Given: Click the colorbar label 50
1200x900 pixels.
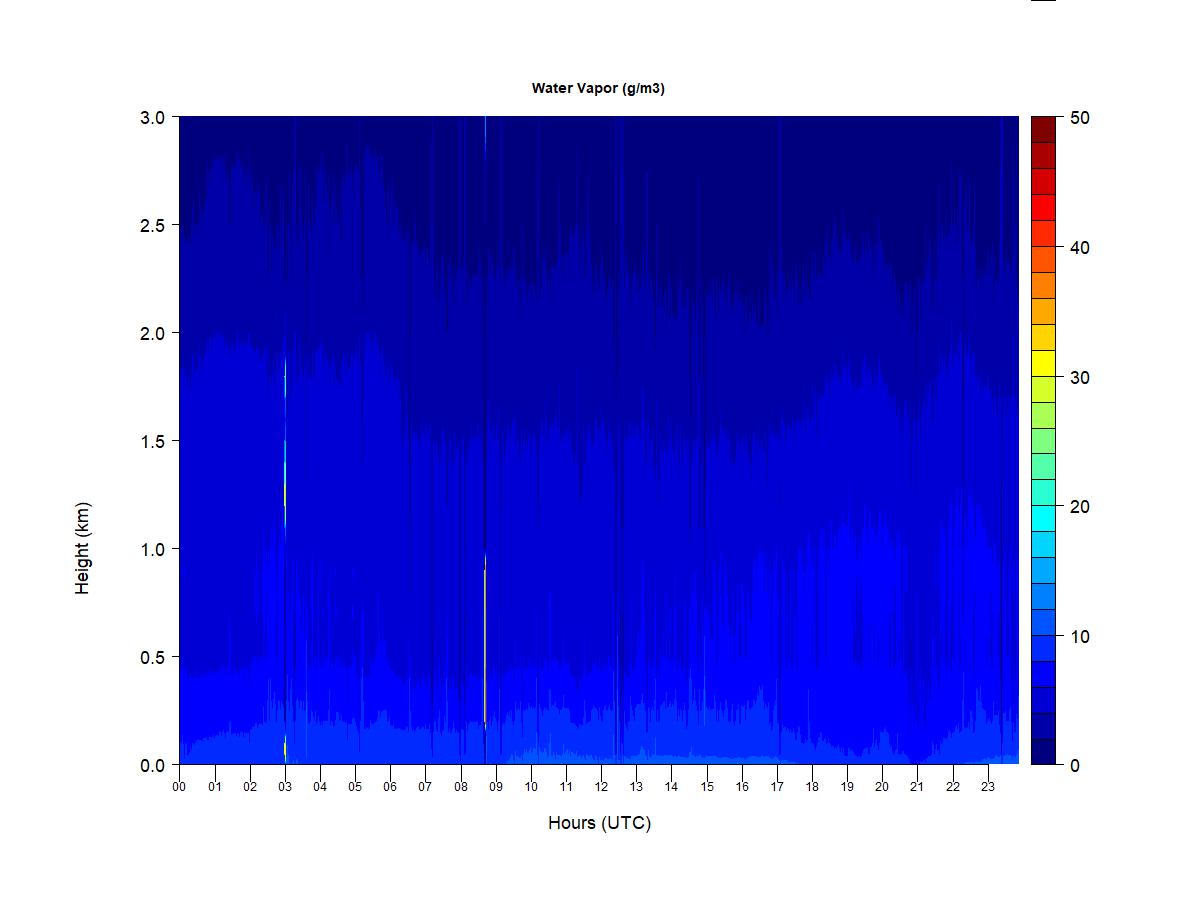Looking at the screenshot, I should click(1079, 118).
